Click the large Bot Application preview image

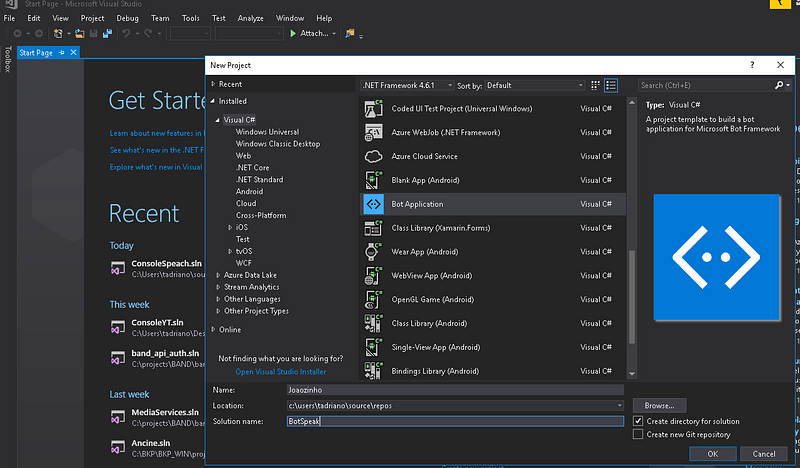pos(716,257)
